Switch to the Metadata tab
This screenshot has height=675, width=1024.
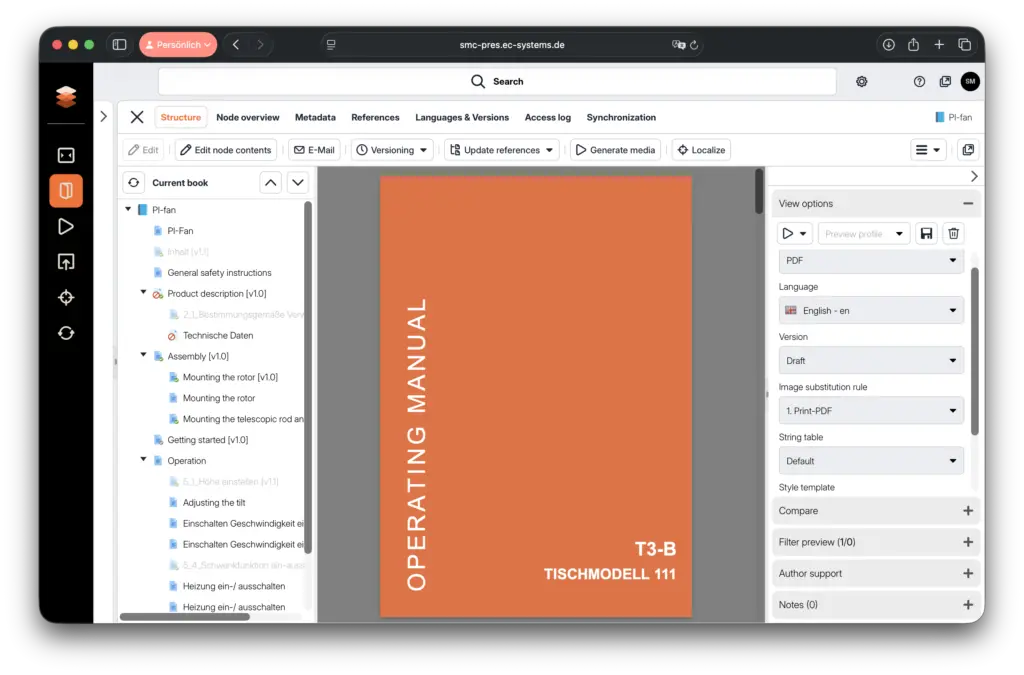tap(315, 117)
